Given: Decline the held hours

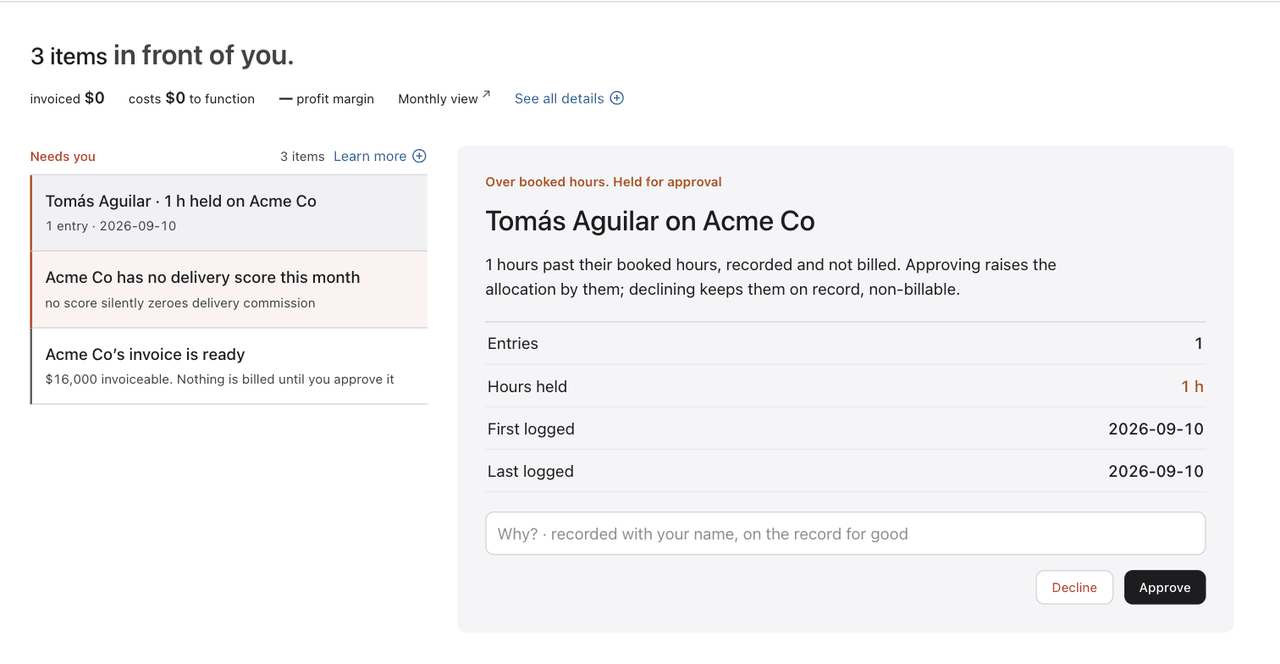Looking at the screenshot, I should click(1074, 587).
